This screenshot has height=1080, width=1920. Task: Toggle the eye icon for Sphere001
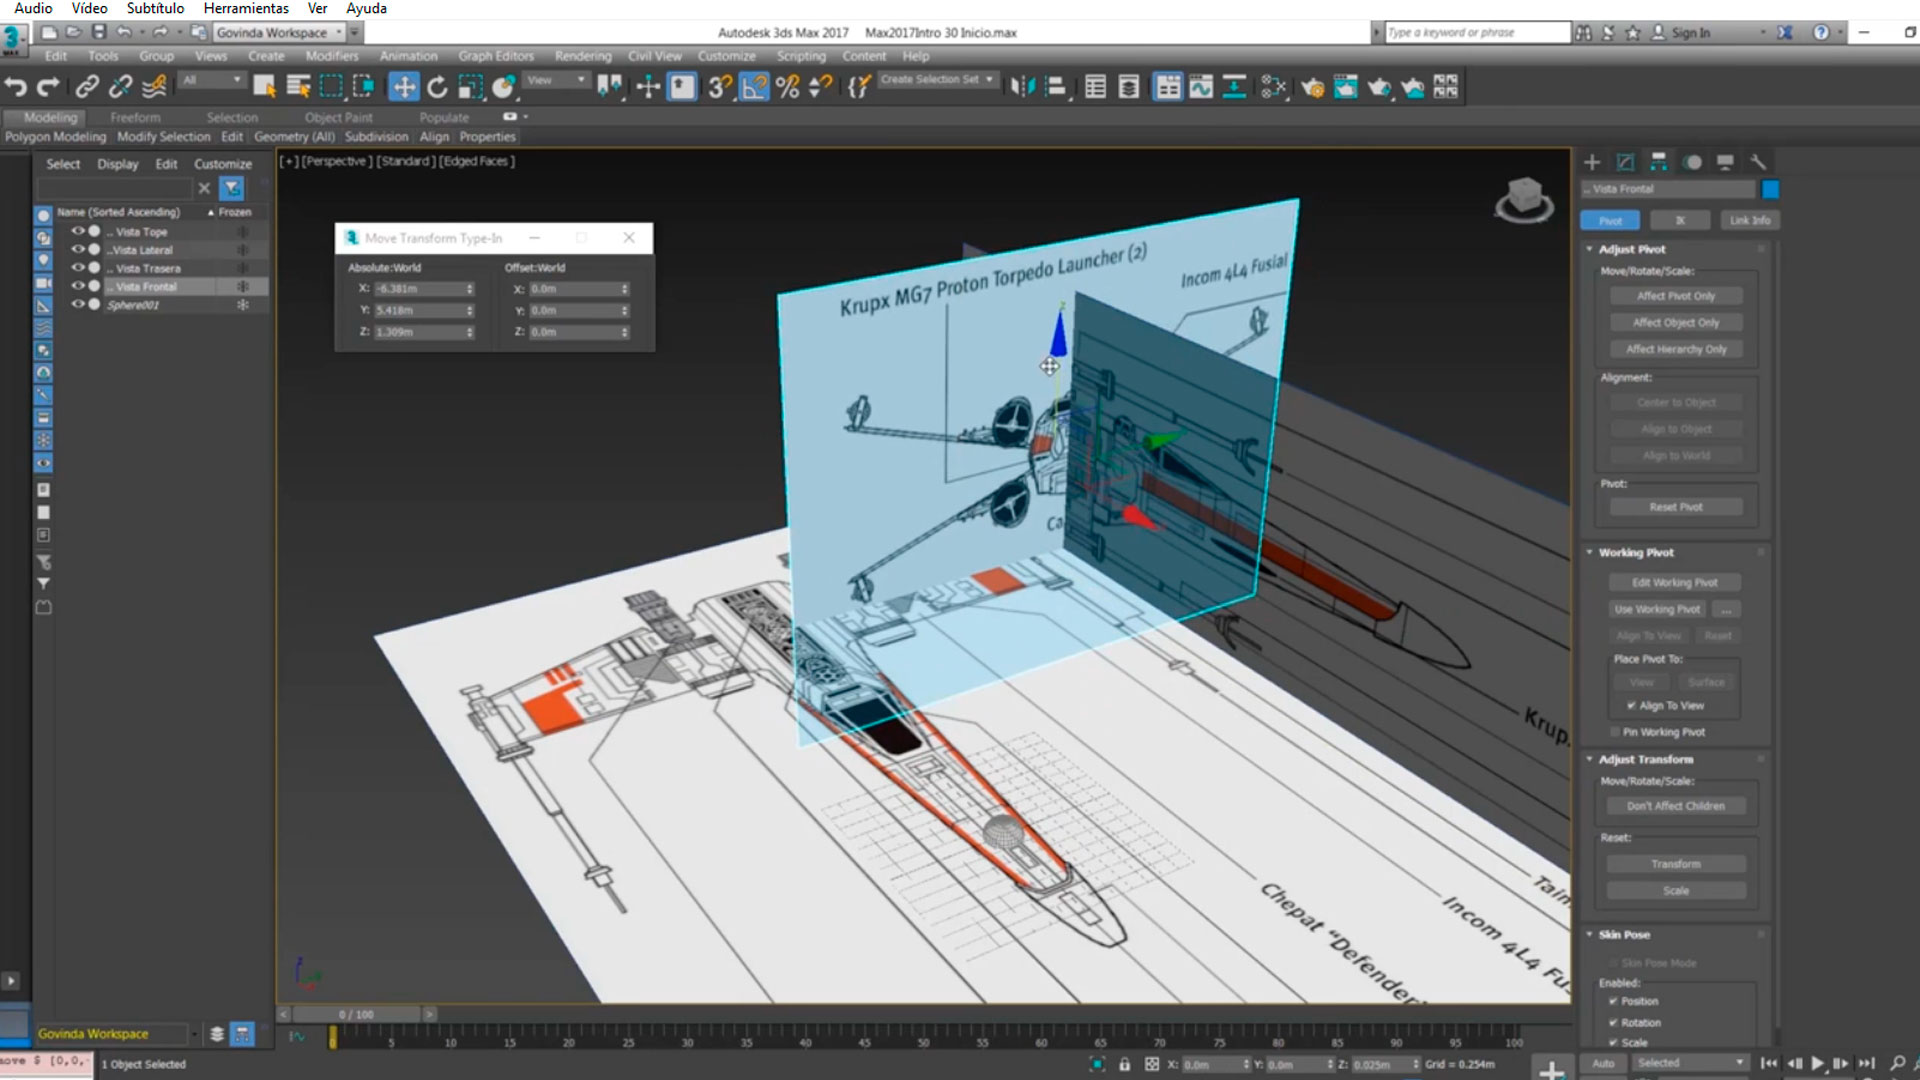tap(77, 304)
